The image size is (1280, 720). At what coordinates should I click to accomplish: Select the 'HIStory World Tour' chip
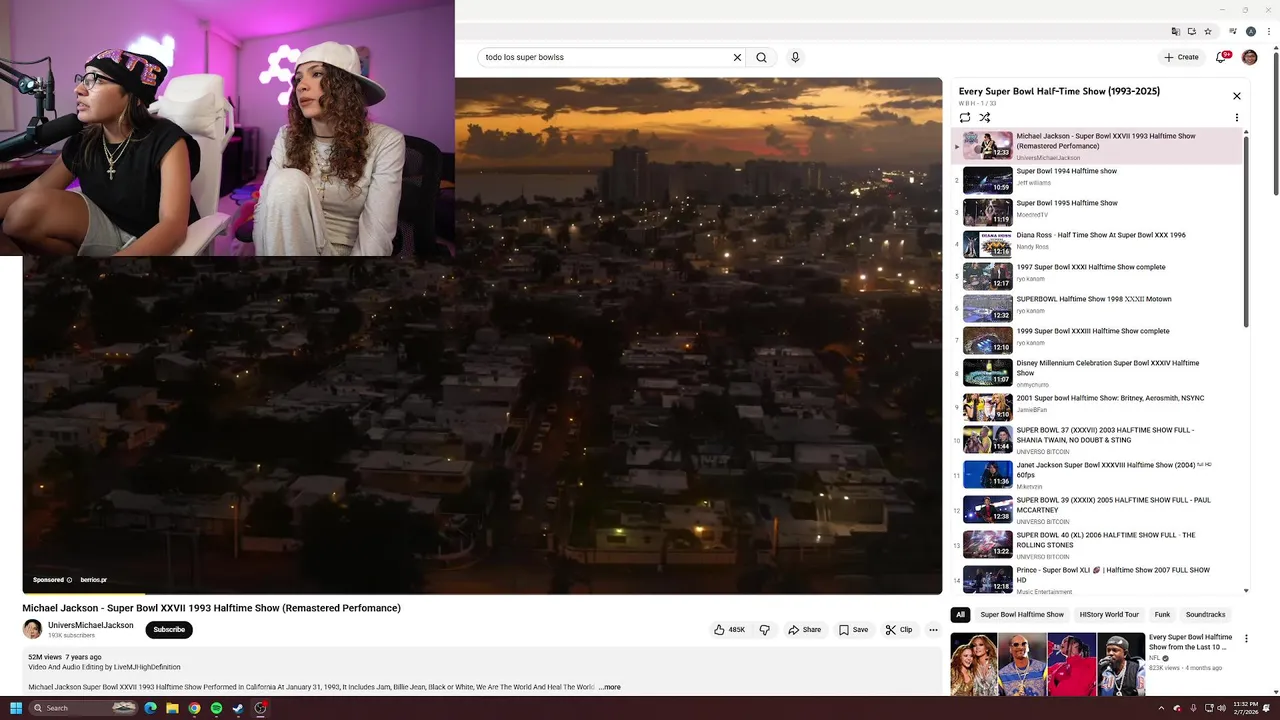pos(1109,615)
